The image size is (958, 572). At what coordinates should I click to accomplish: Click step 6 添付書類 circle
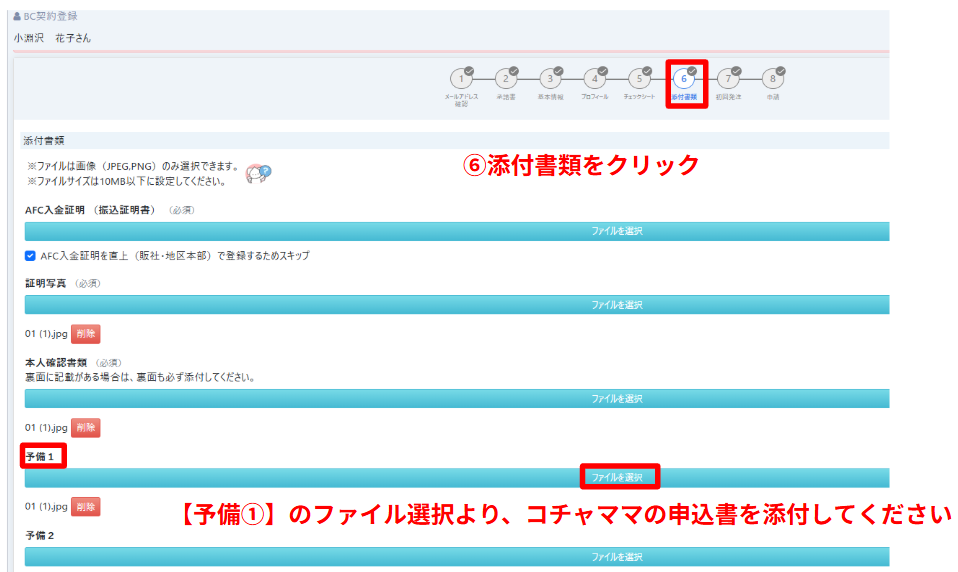(x=684, y=79)
